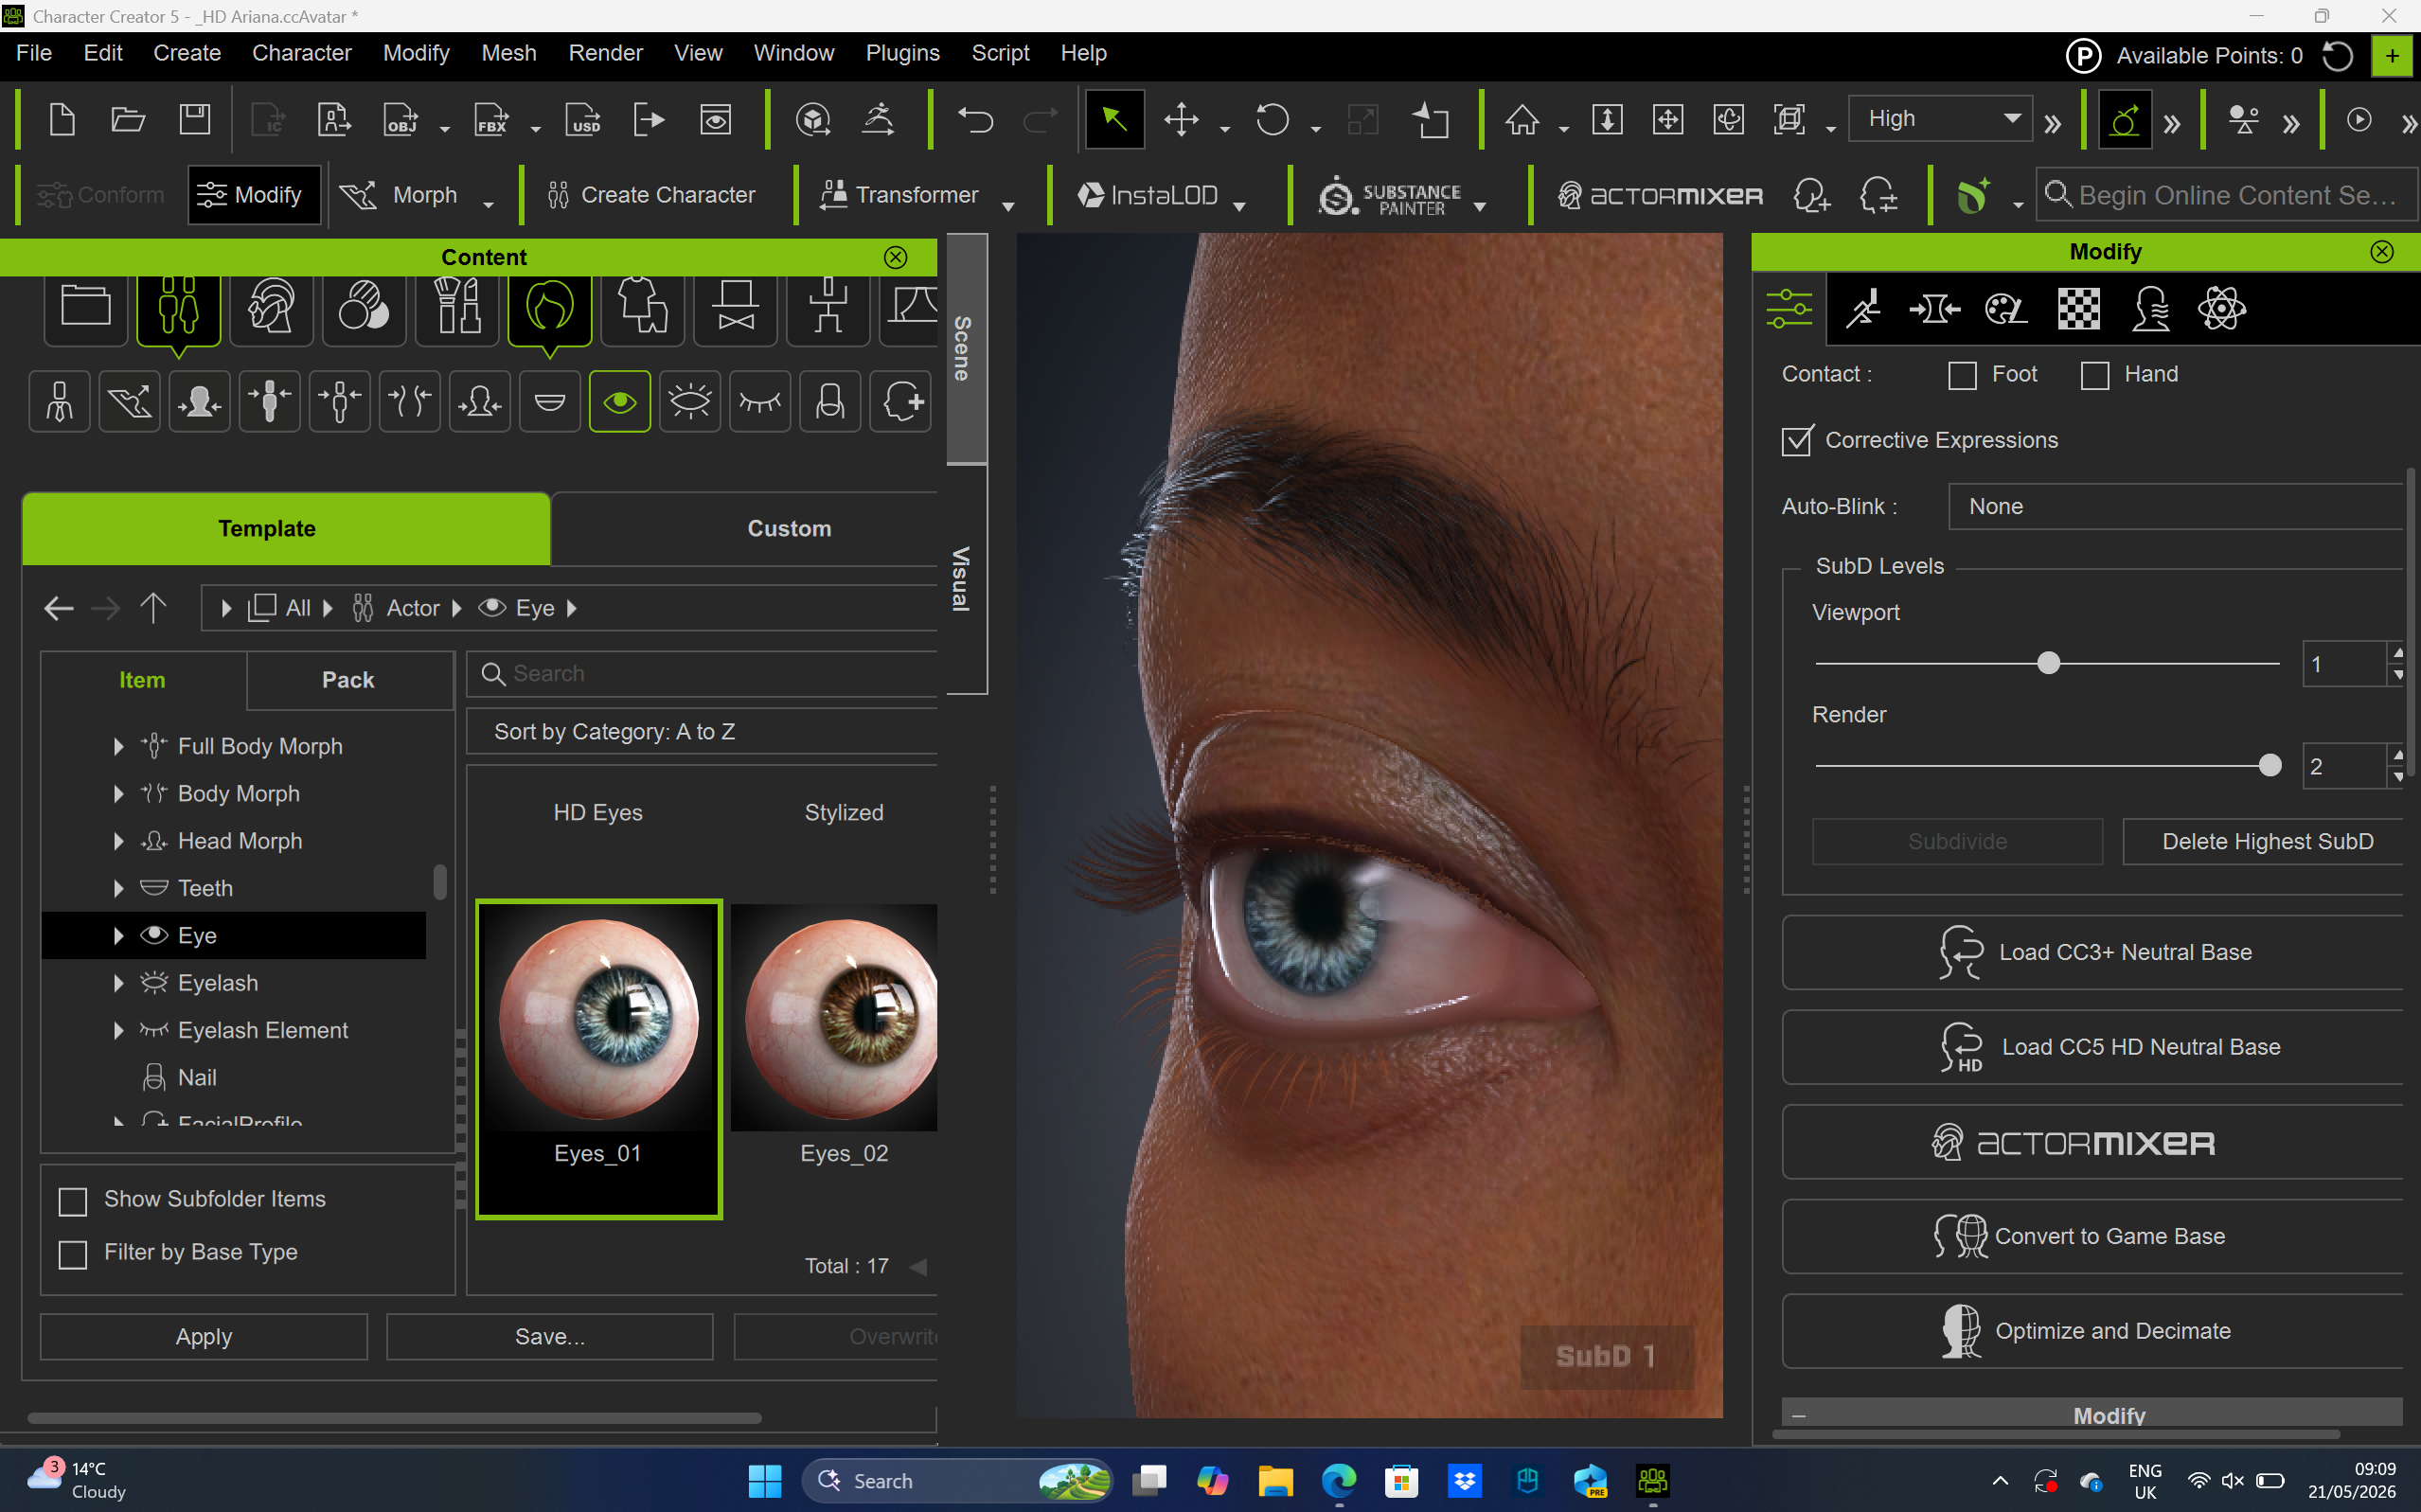
Task: Click the Undo arrow icon
Action: point(975,120)
